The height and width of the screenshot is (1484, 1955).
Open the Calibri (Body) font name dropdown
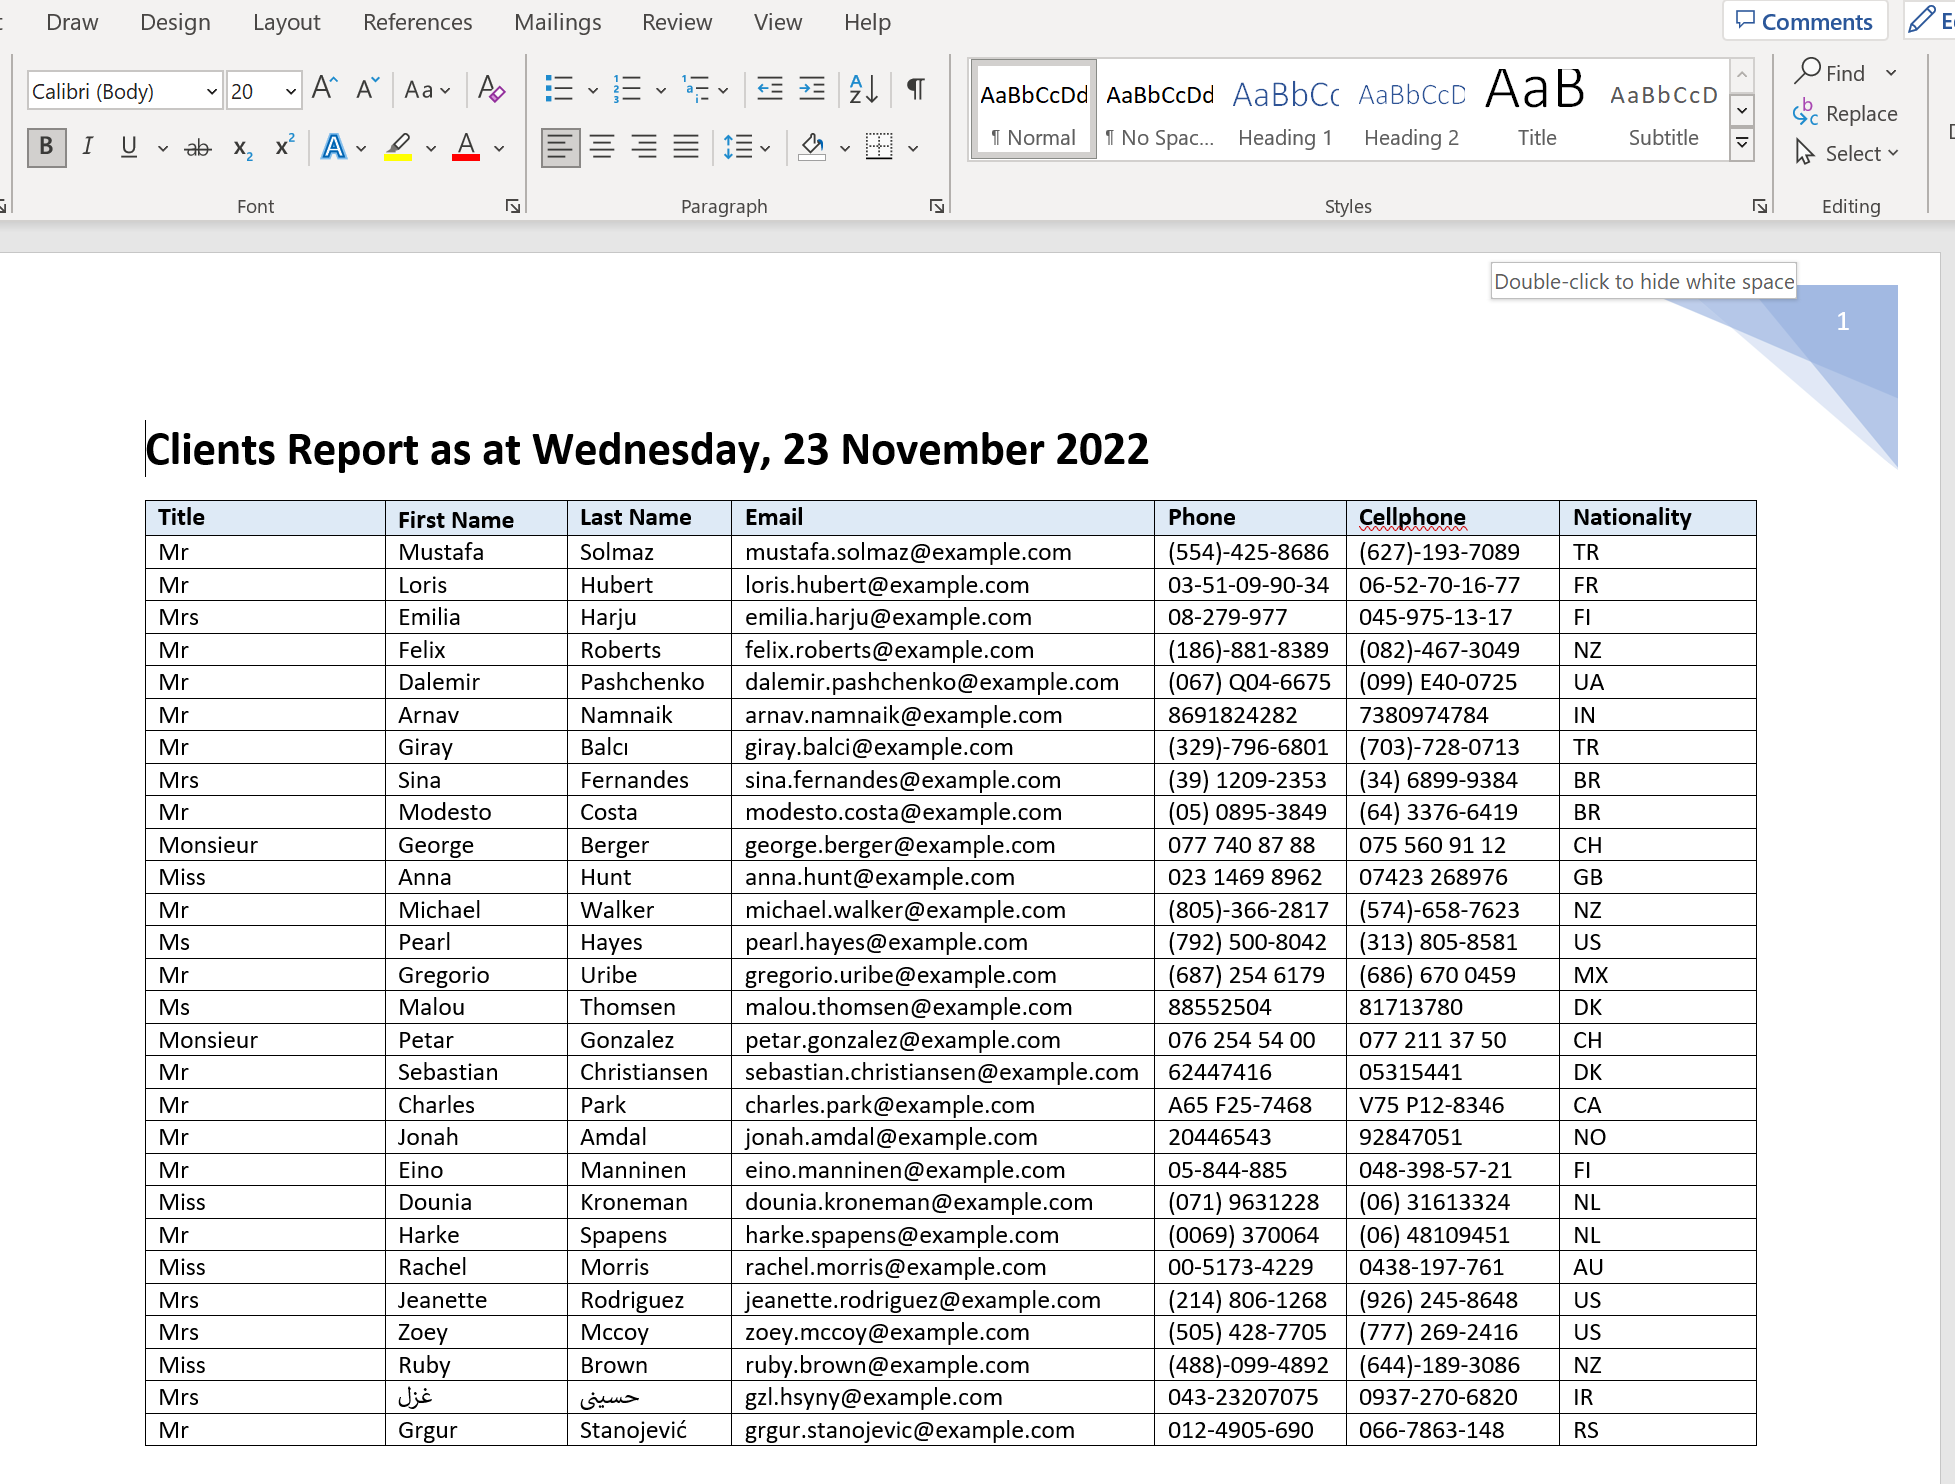point(211,92)
